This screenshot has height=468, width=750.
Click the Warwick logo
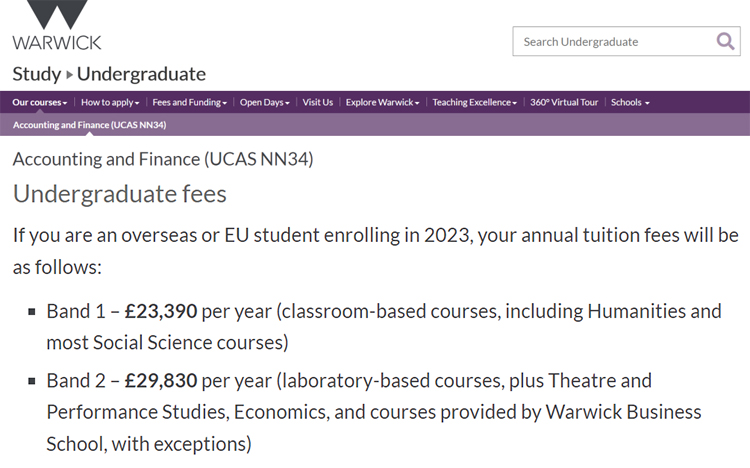click(x=56, y=26)
